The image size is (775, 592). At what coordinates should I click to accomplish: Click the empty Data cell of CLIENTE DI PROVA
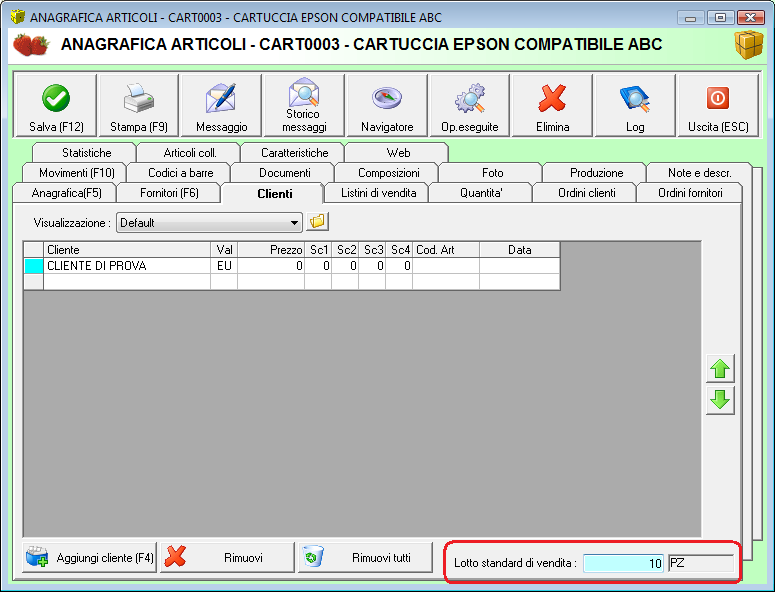tap(519, 266)
